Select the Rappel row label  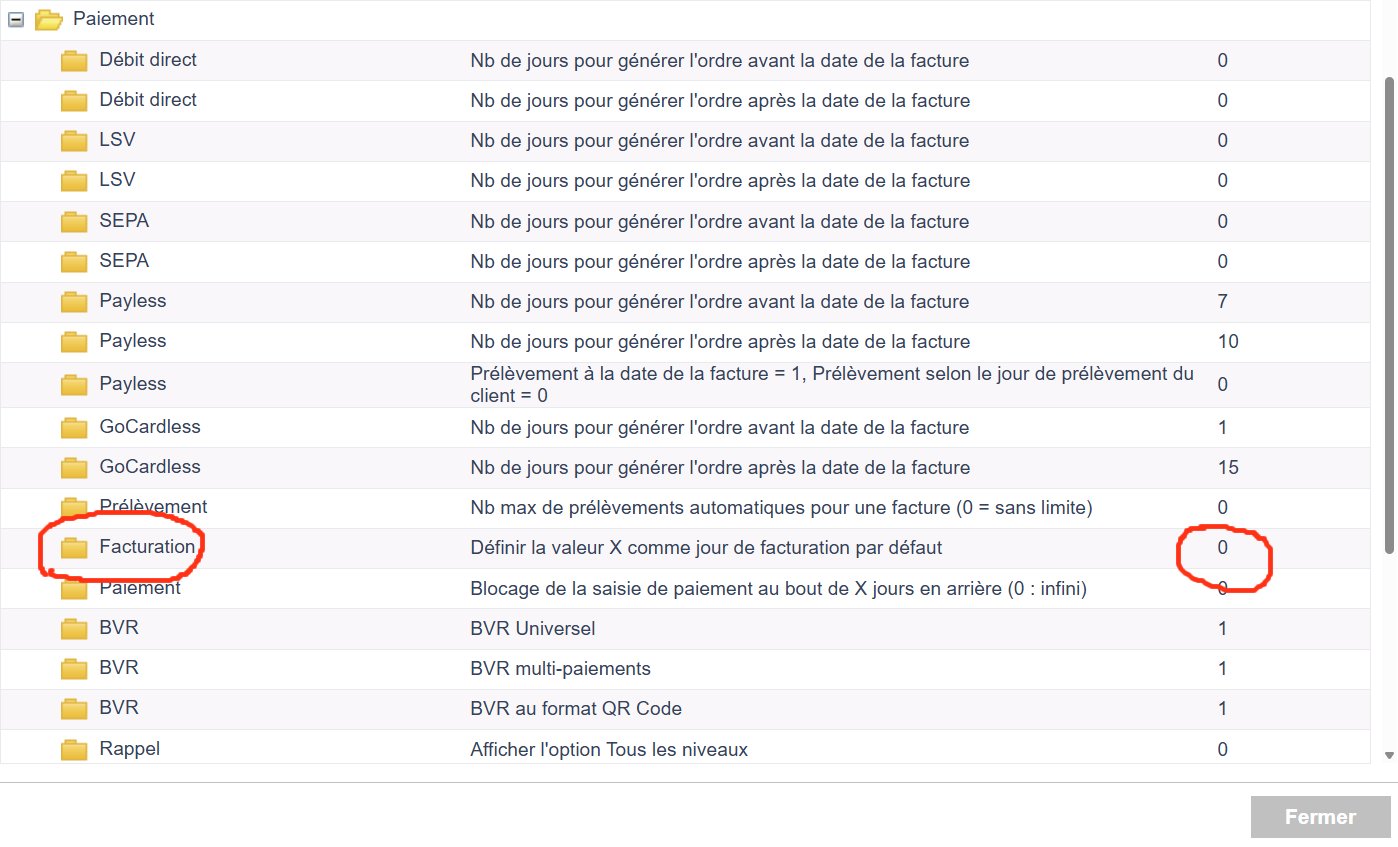[130, 748]
